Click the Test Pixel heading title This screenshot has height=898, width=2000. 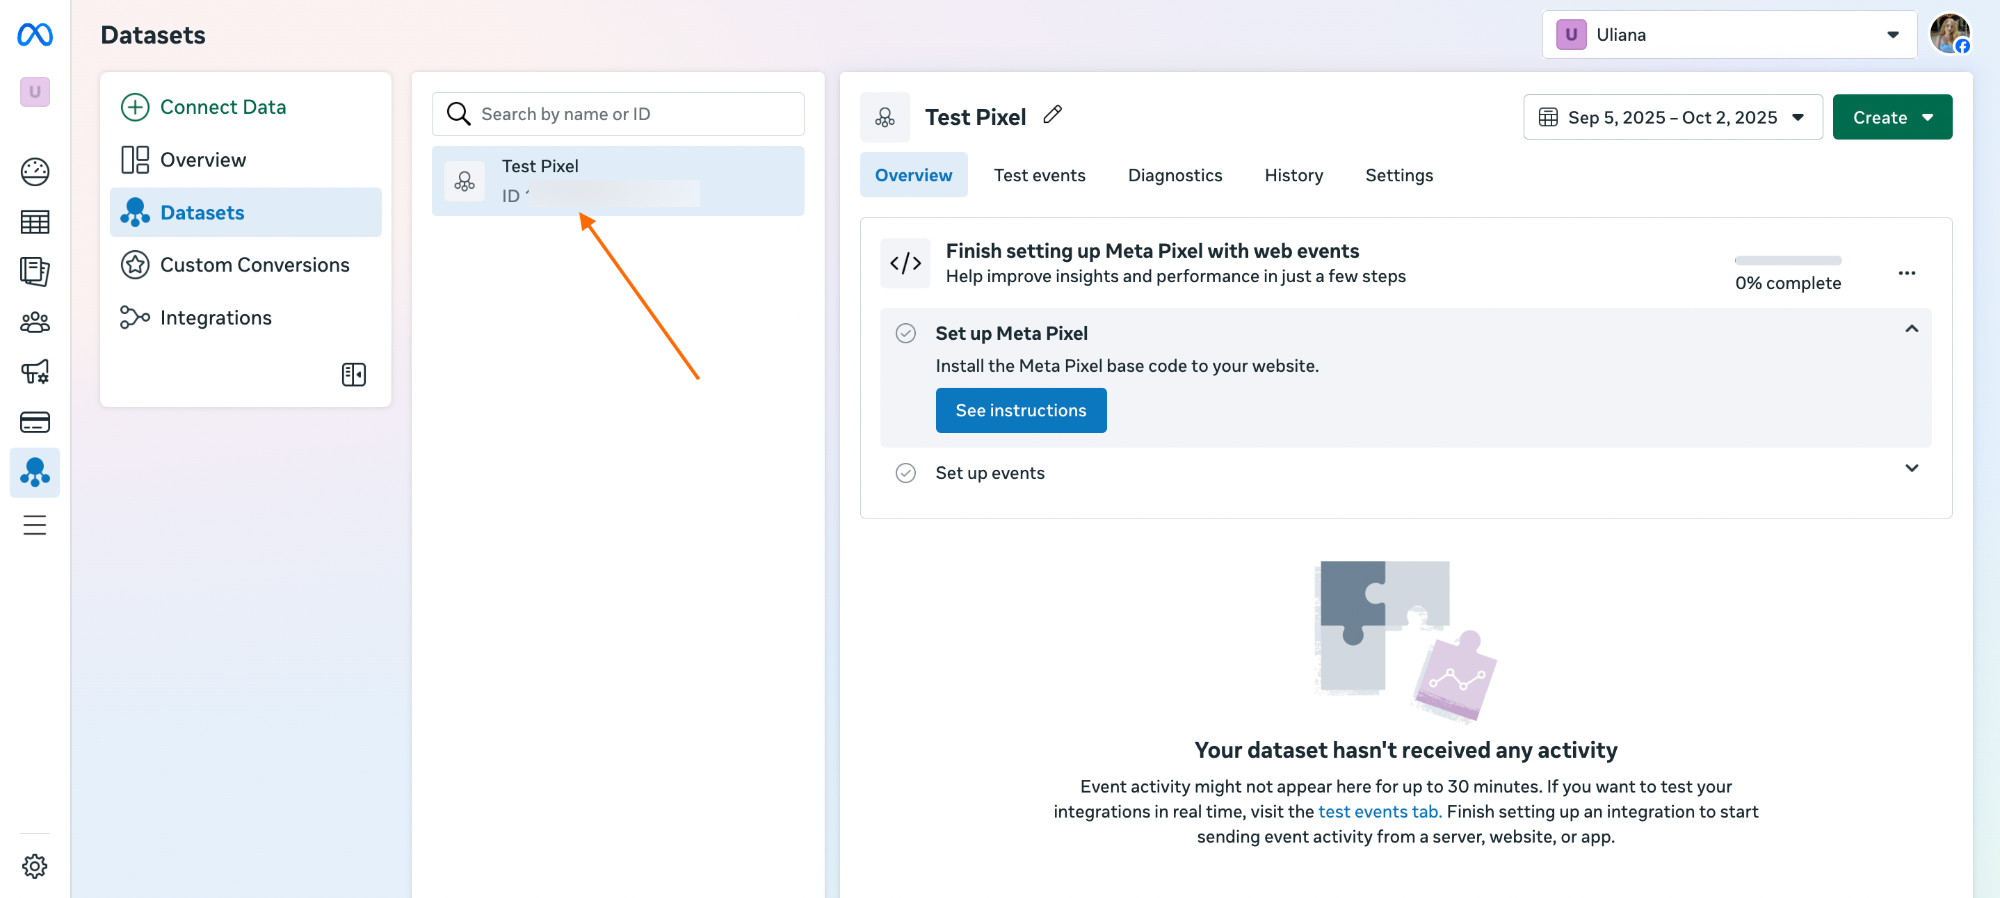976,117
